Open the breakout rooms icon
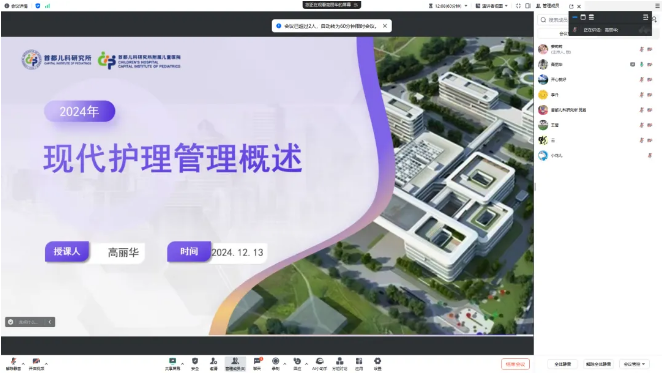Viewport: 665px width, 377px height. pyautogui.click(x=339, y=362)
